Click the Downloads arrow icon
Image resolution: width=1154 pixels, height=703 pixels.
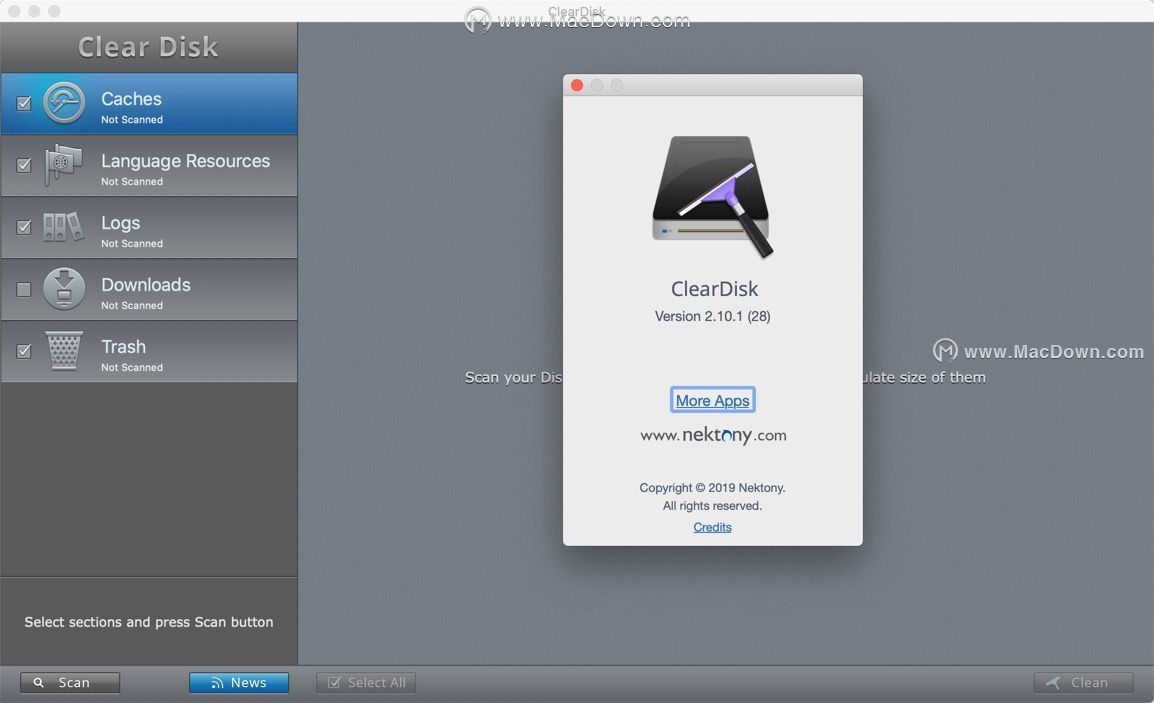(x=64, y=289)
